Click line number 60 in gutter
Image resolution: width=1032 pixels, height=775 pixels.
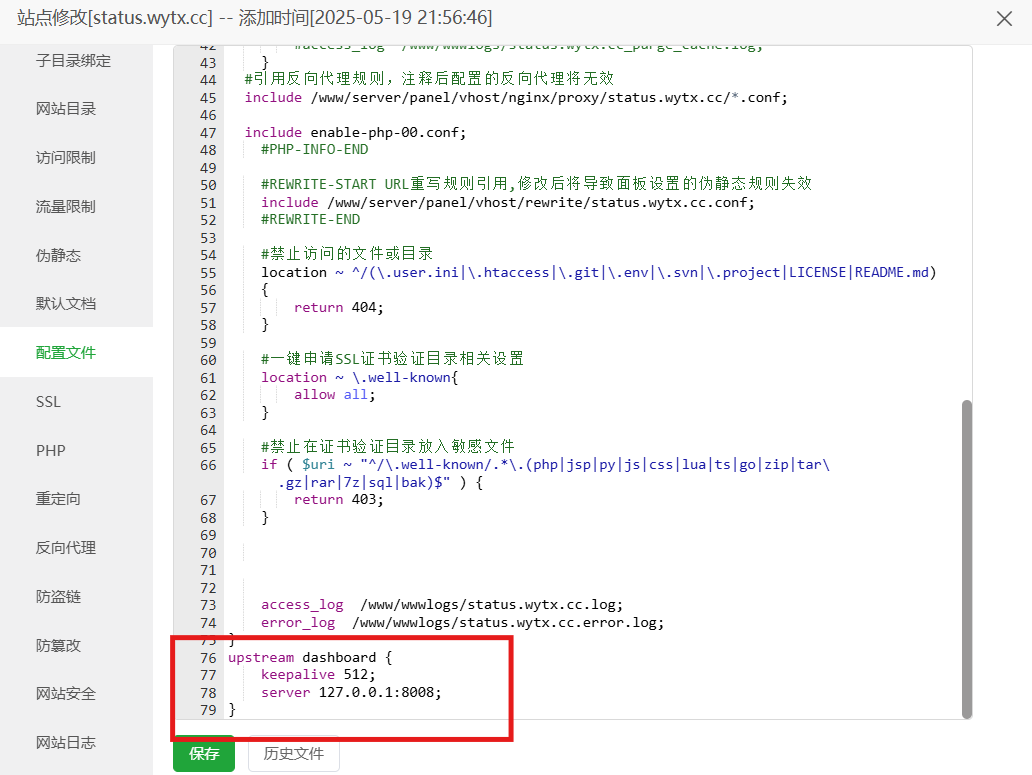pos(208,360)
